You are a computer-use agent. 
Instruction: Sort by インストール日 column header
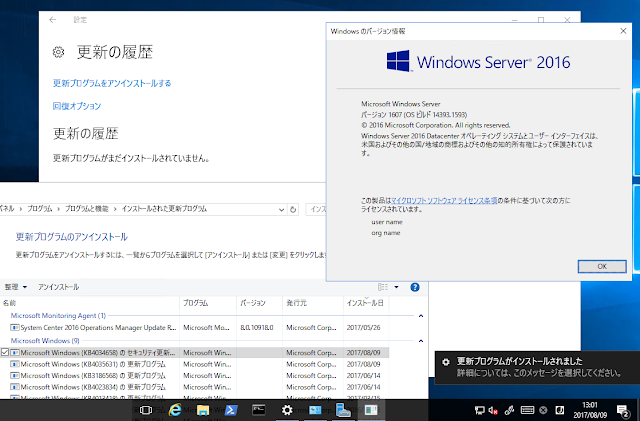(366, 303)
